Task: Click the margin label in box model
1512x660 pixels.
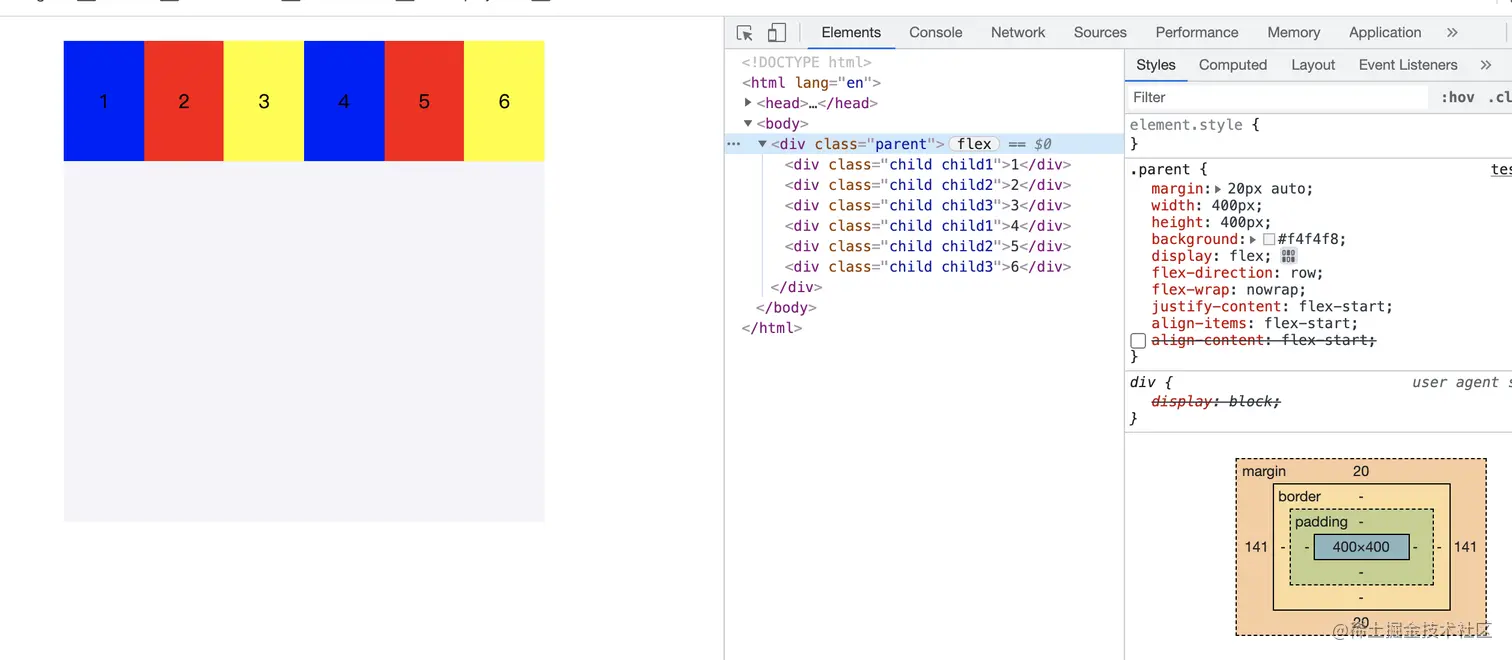Action: [x=1264, y=471]
